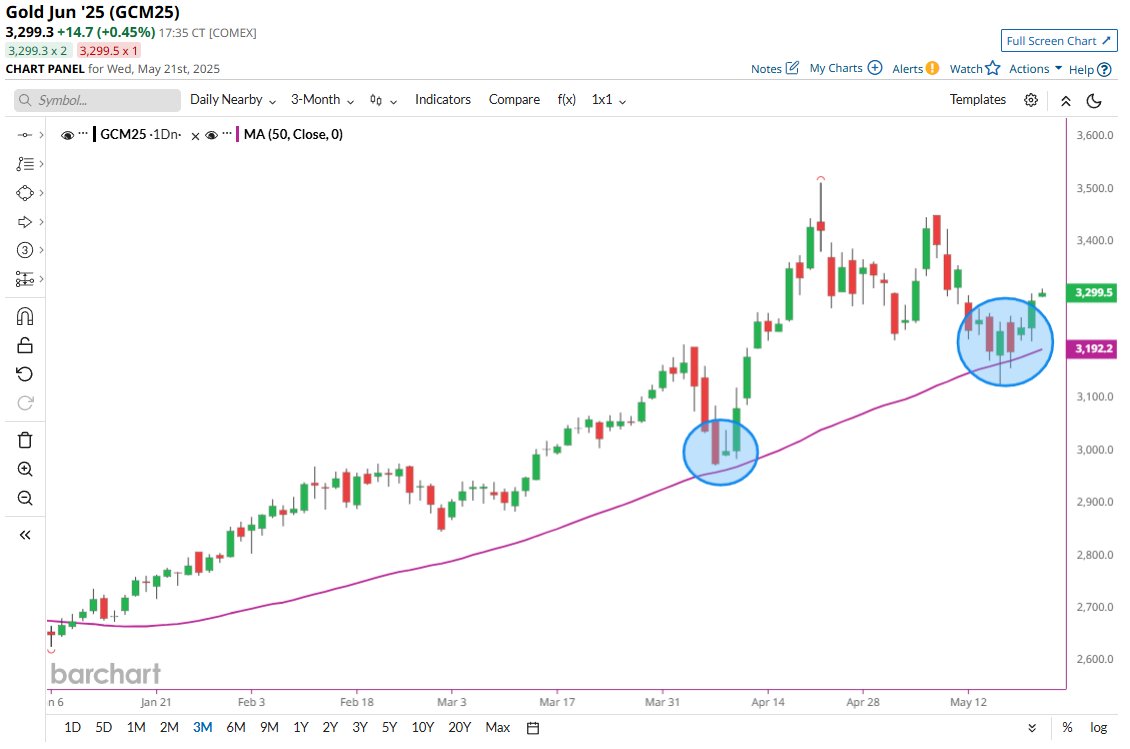The image size is (1130, 749).
Task: Open options dots for GCM25 series
Action: coord(83,133)
